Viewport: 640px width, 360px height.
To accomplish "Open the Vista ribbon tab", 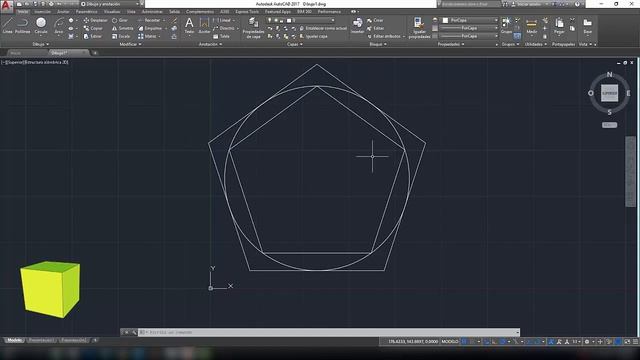I will coord(131,12).
